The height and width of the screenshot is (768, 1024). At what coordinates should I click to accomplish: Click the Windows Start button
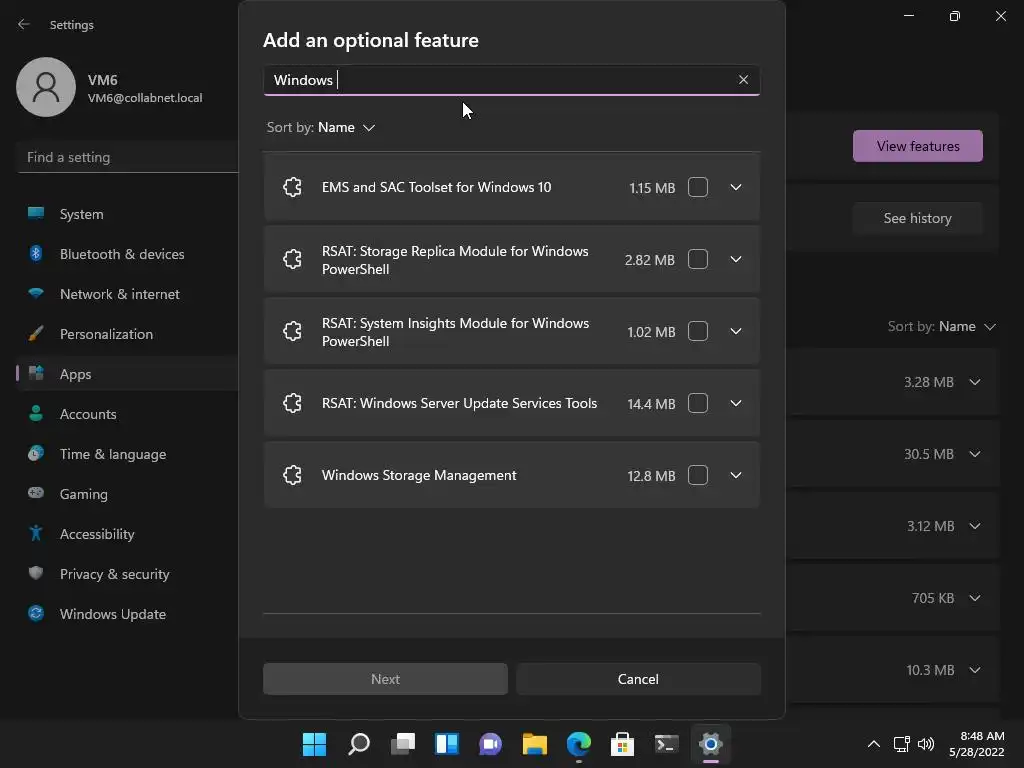[x=314, y=744]
